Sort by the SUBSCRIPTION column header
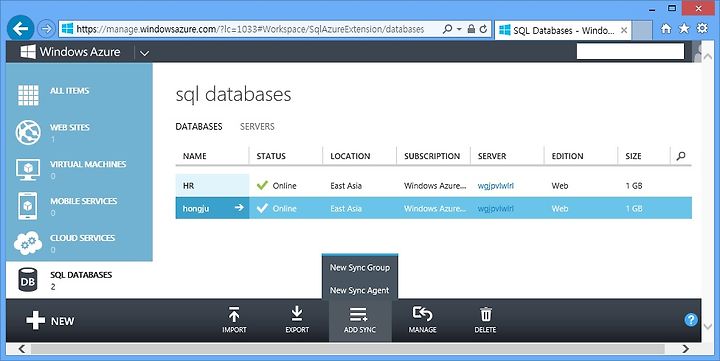The image size is (720, 361). tap(432, 156)
